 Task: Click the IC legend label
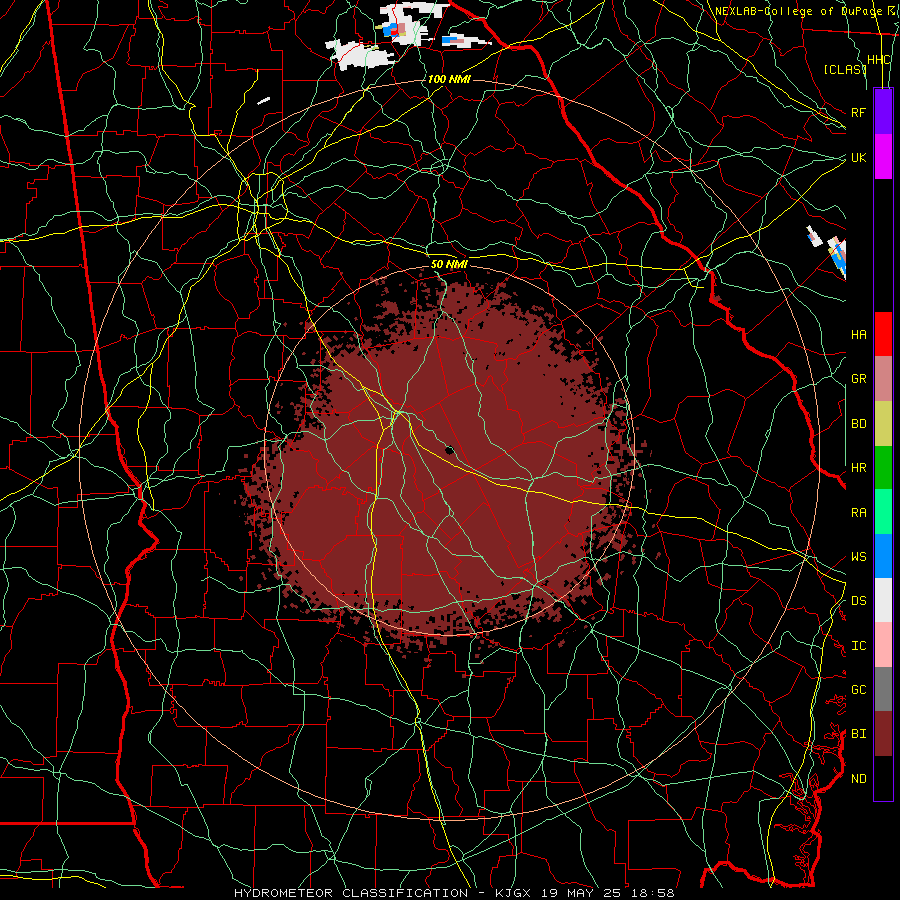(x=858, y=645)
